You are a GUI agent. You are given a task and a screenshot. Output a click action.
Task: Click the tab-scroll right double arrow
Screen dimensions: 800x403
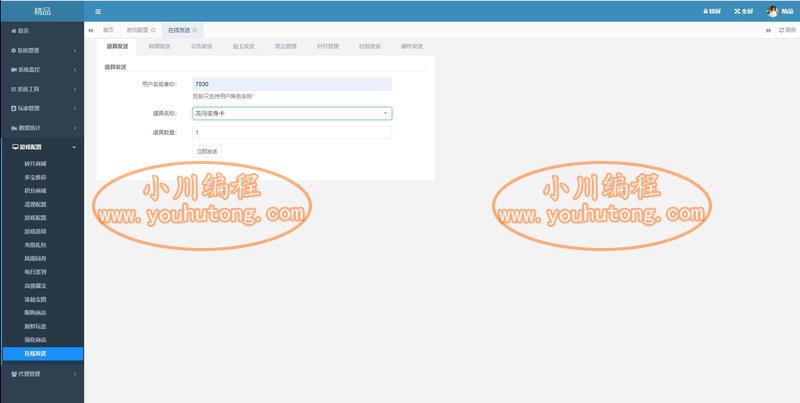point(768,31)
